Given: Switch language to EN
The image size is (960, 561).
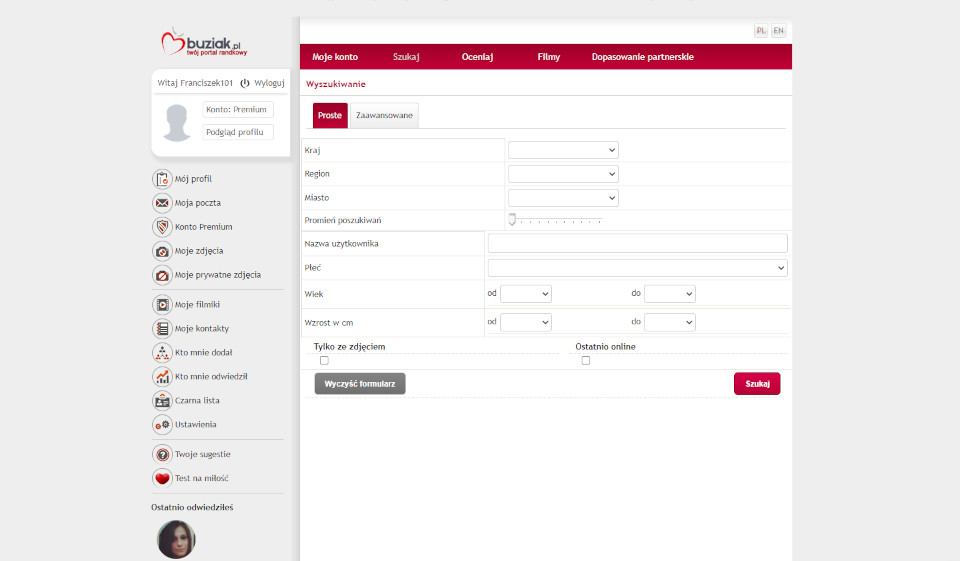Looking at the screenshot, I should coord(778,31).
